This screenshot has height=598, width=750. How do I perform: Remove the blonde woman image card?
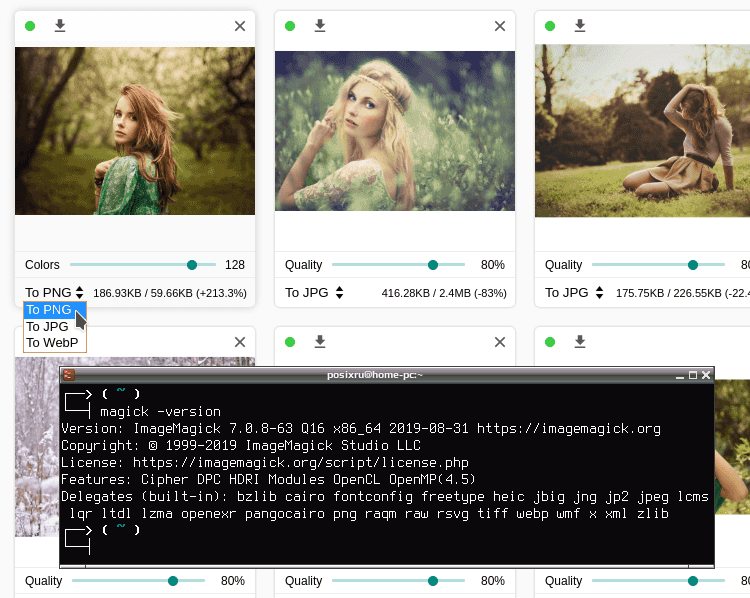[x=500, y=26]
